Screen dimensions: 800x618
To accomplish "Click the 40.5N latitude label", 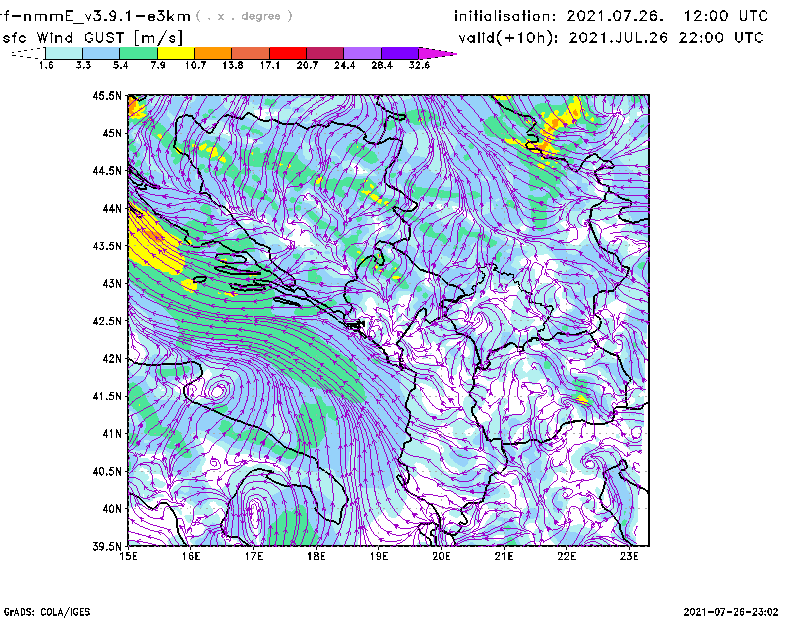I will [x=107, y=471].
